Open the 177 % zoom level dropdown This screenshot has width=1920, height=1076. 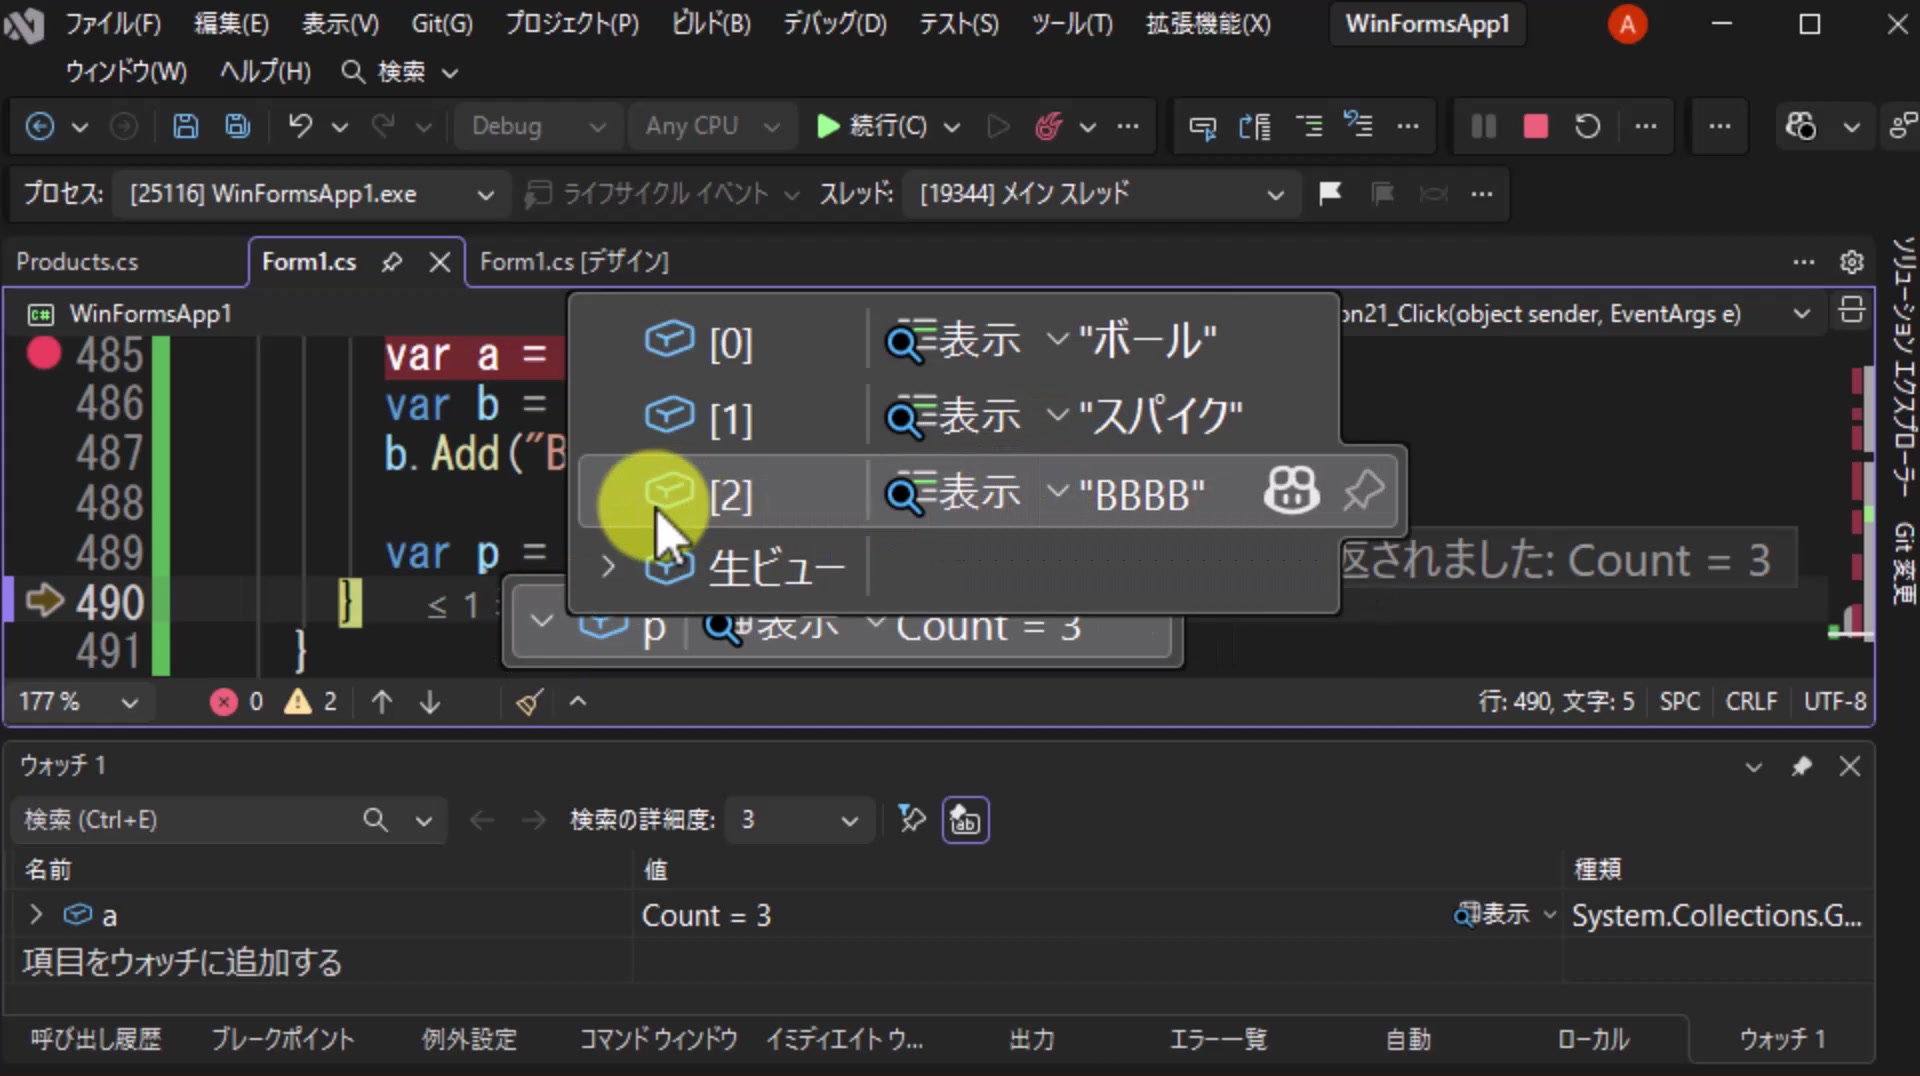tap(78, 702)
